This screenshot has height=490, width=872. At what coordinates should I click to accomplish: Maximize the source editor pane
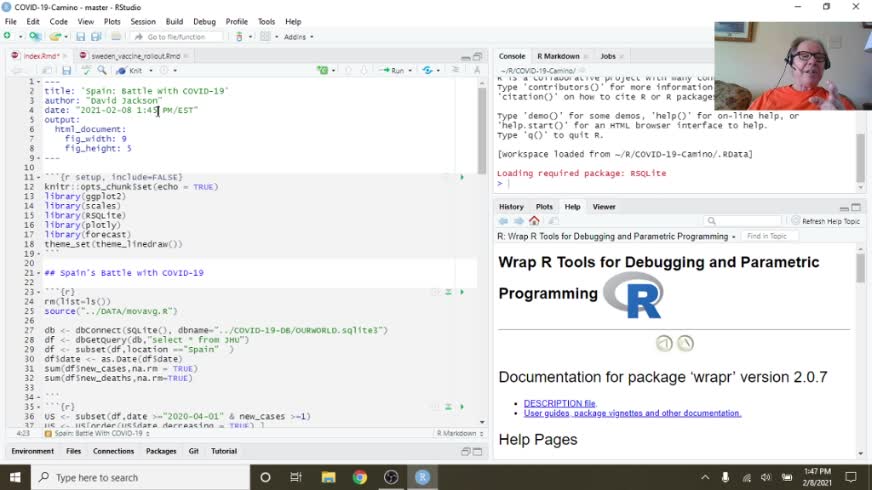pyautogui.click(x=477, y=57)
